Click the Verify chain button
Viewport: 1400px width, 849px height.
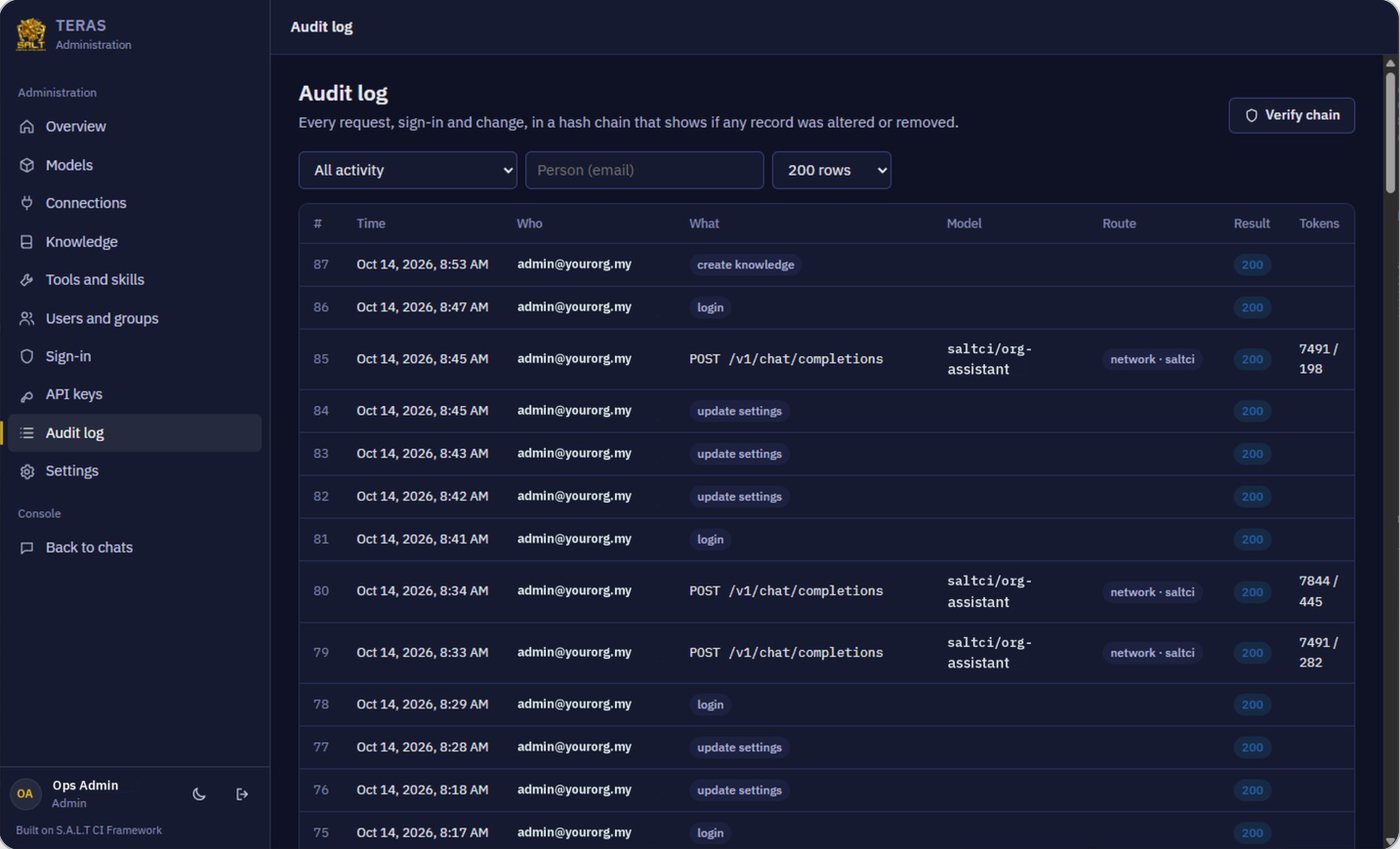[1291, 115]
